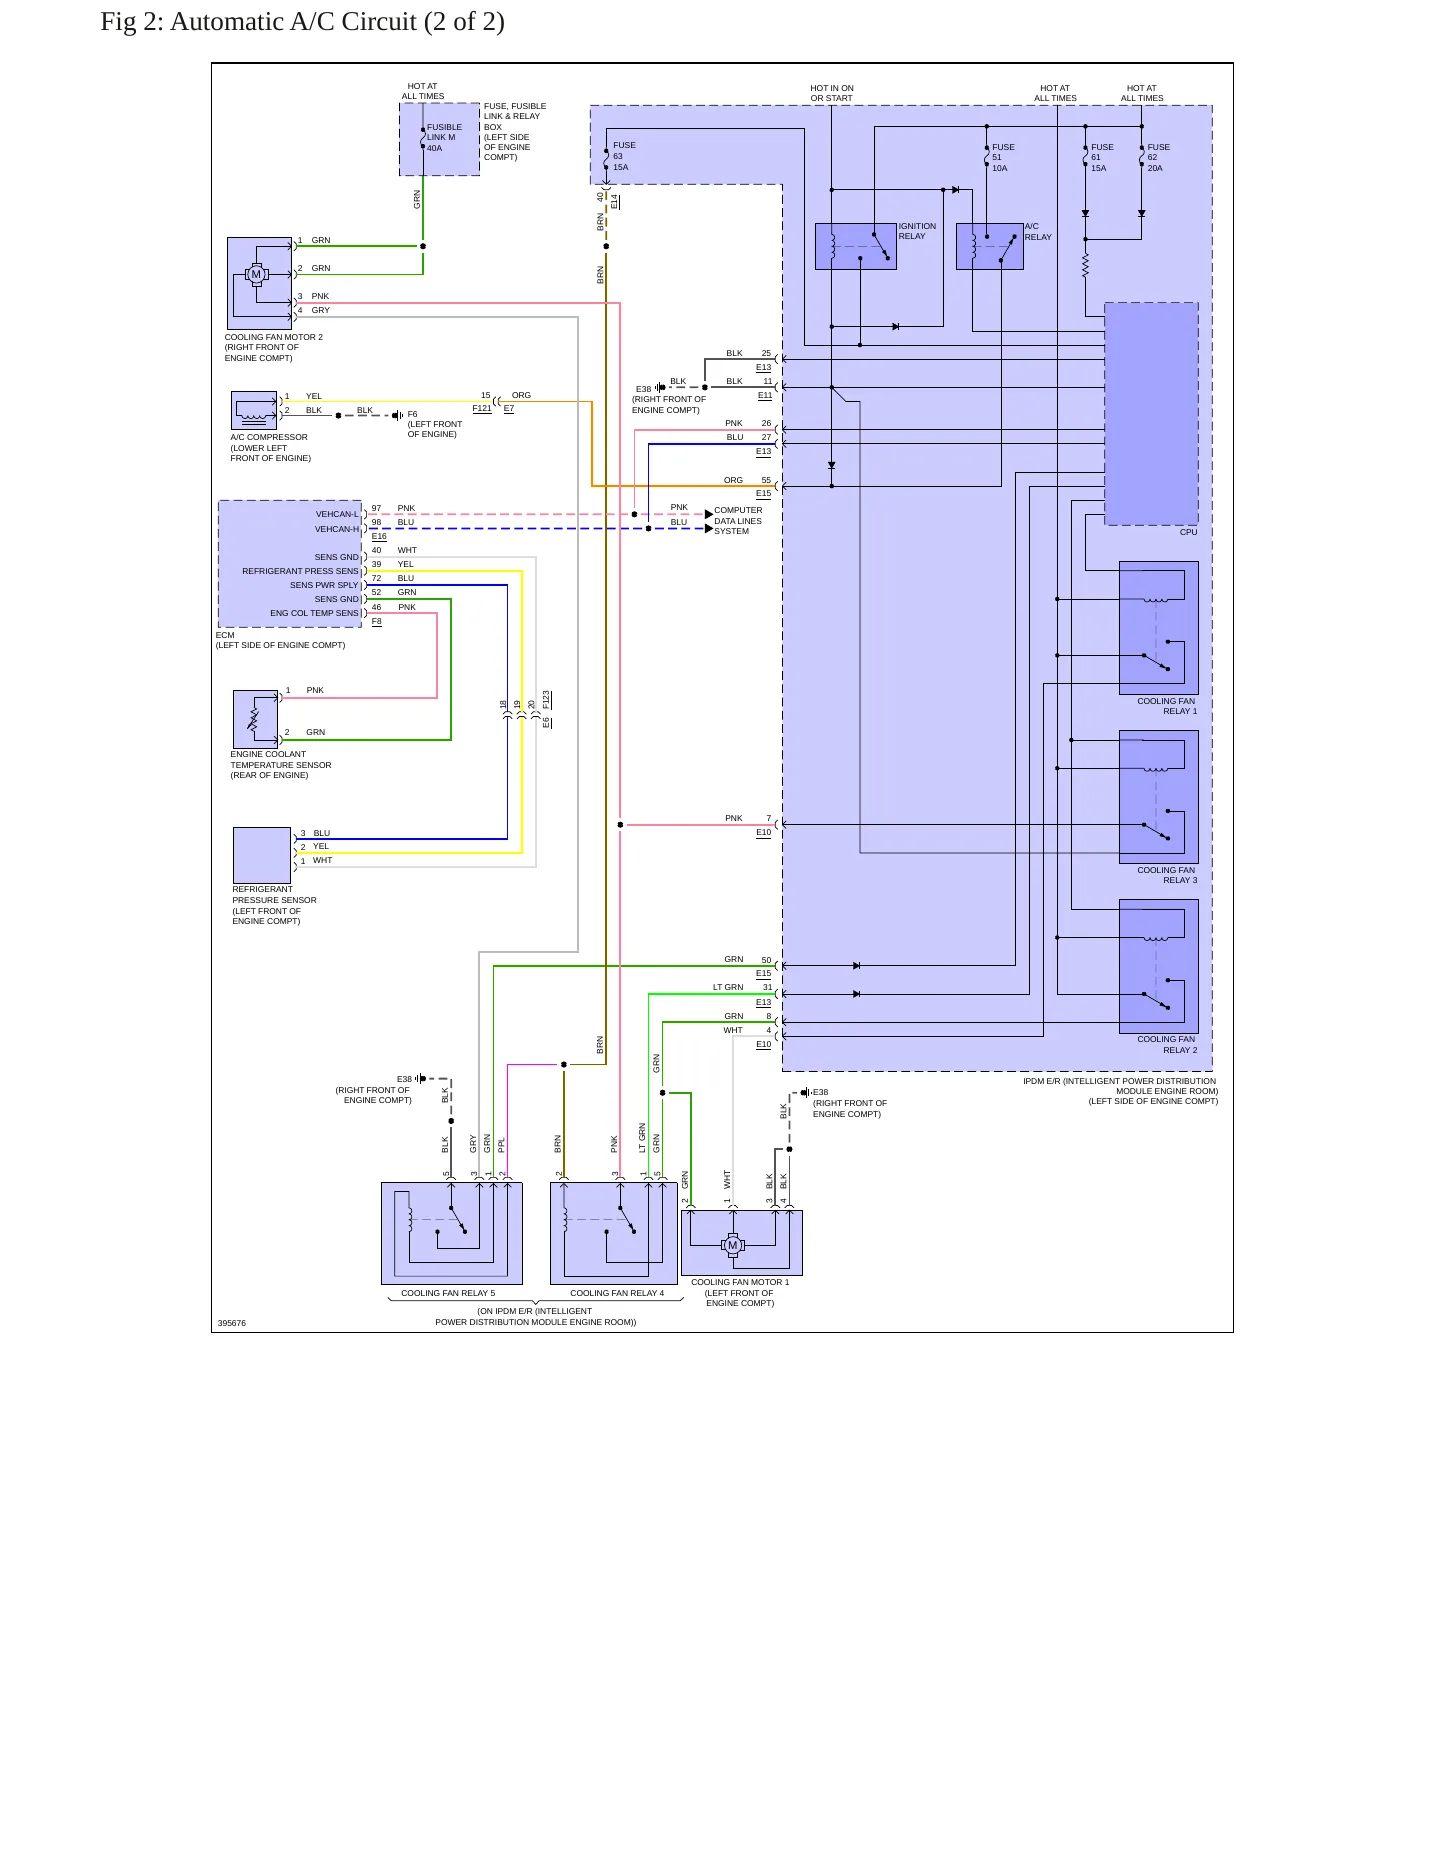Click the 'FUSE 63 15A' label
1445x1870 pixels.
click(x=624, y=156)
